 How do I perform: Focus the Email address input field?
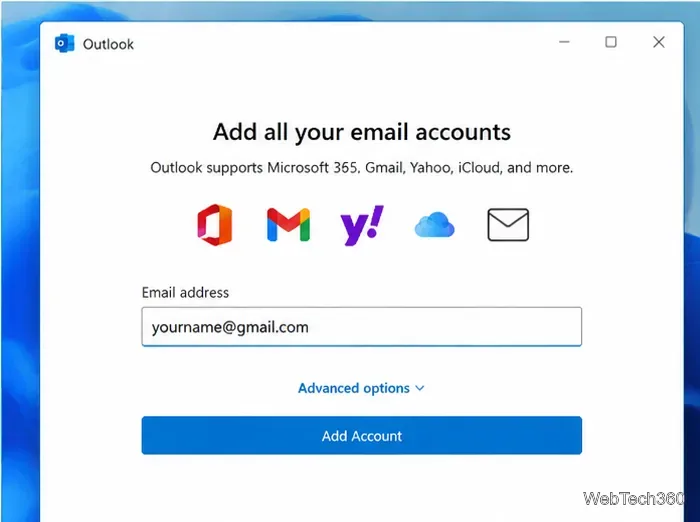tap(362, 326)
